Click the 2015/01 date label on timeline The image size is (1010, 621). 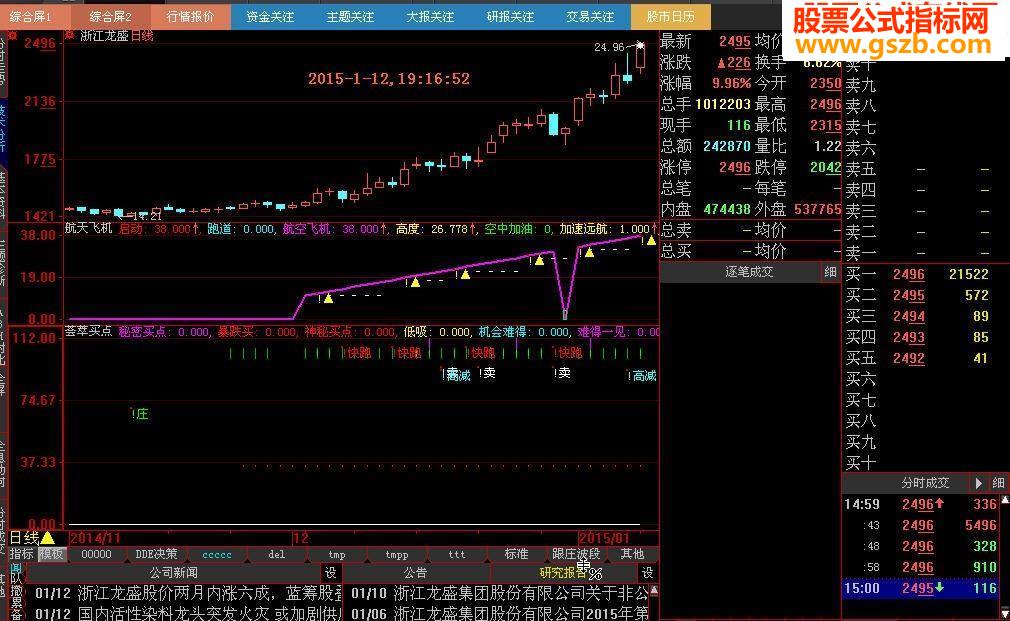[x=604, y=538]
